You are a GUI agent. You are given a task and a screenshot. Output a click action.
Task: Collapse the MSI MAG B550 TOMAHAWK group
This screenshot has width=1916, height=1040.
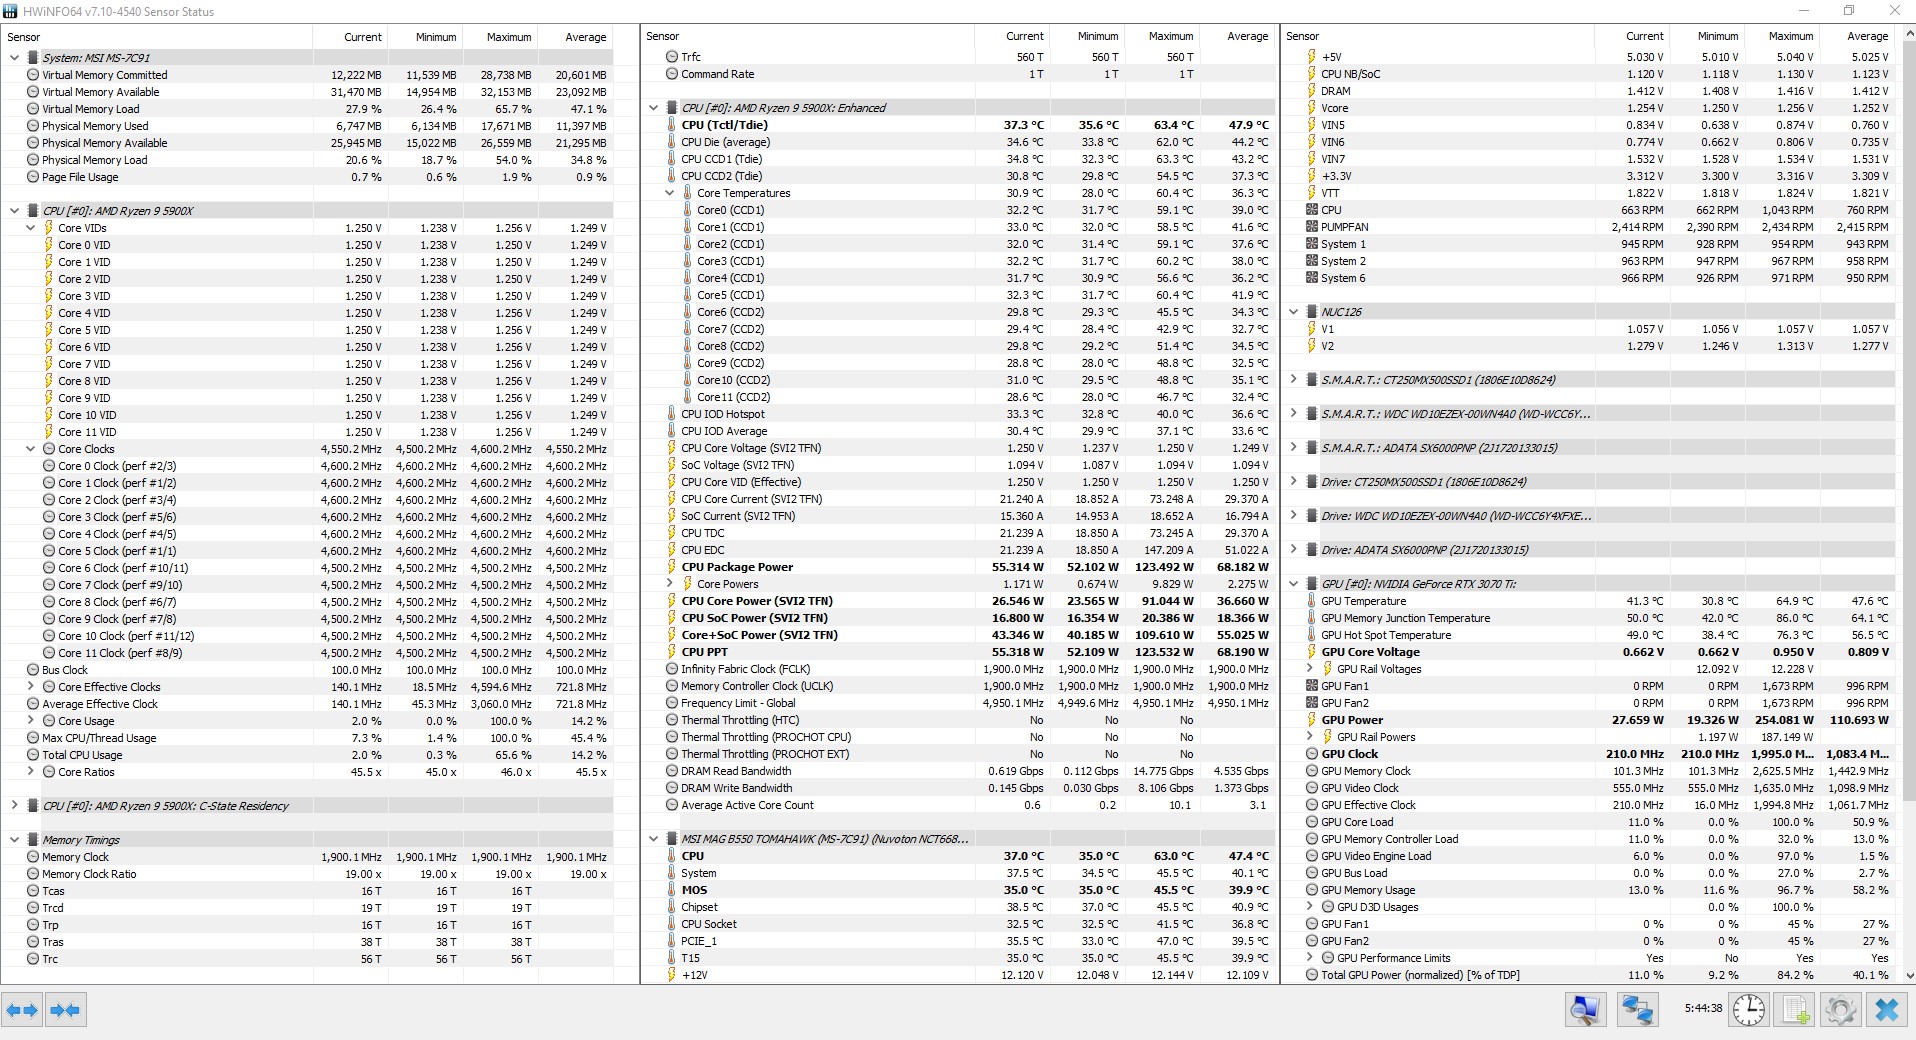(654, 839)
